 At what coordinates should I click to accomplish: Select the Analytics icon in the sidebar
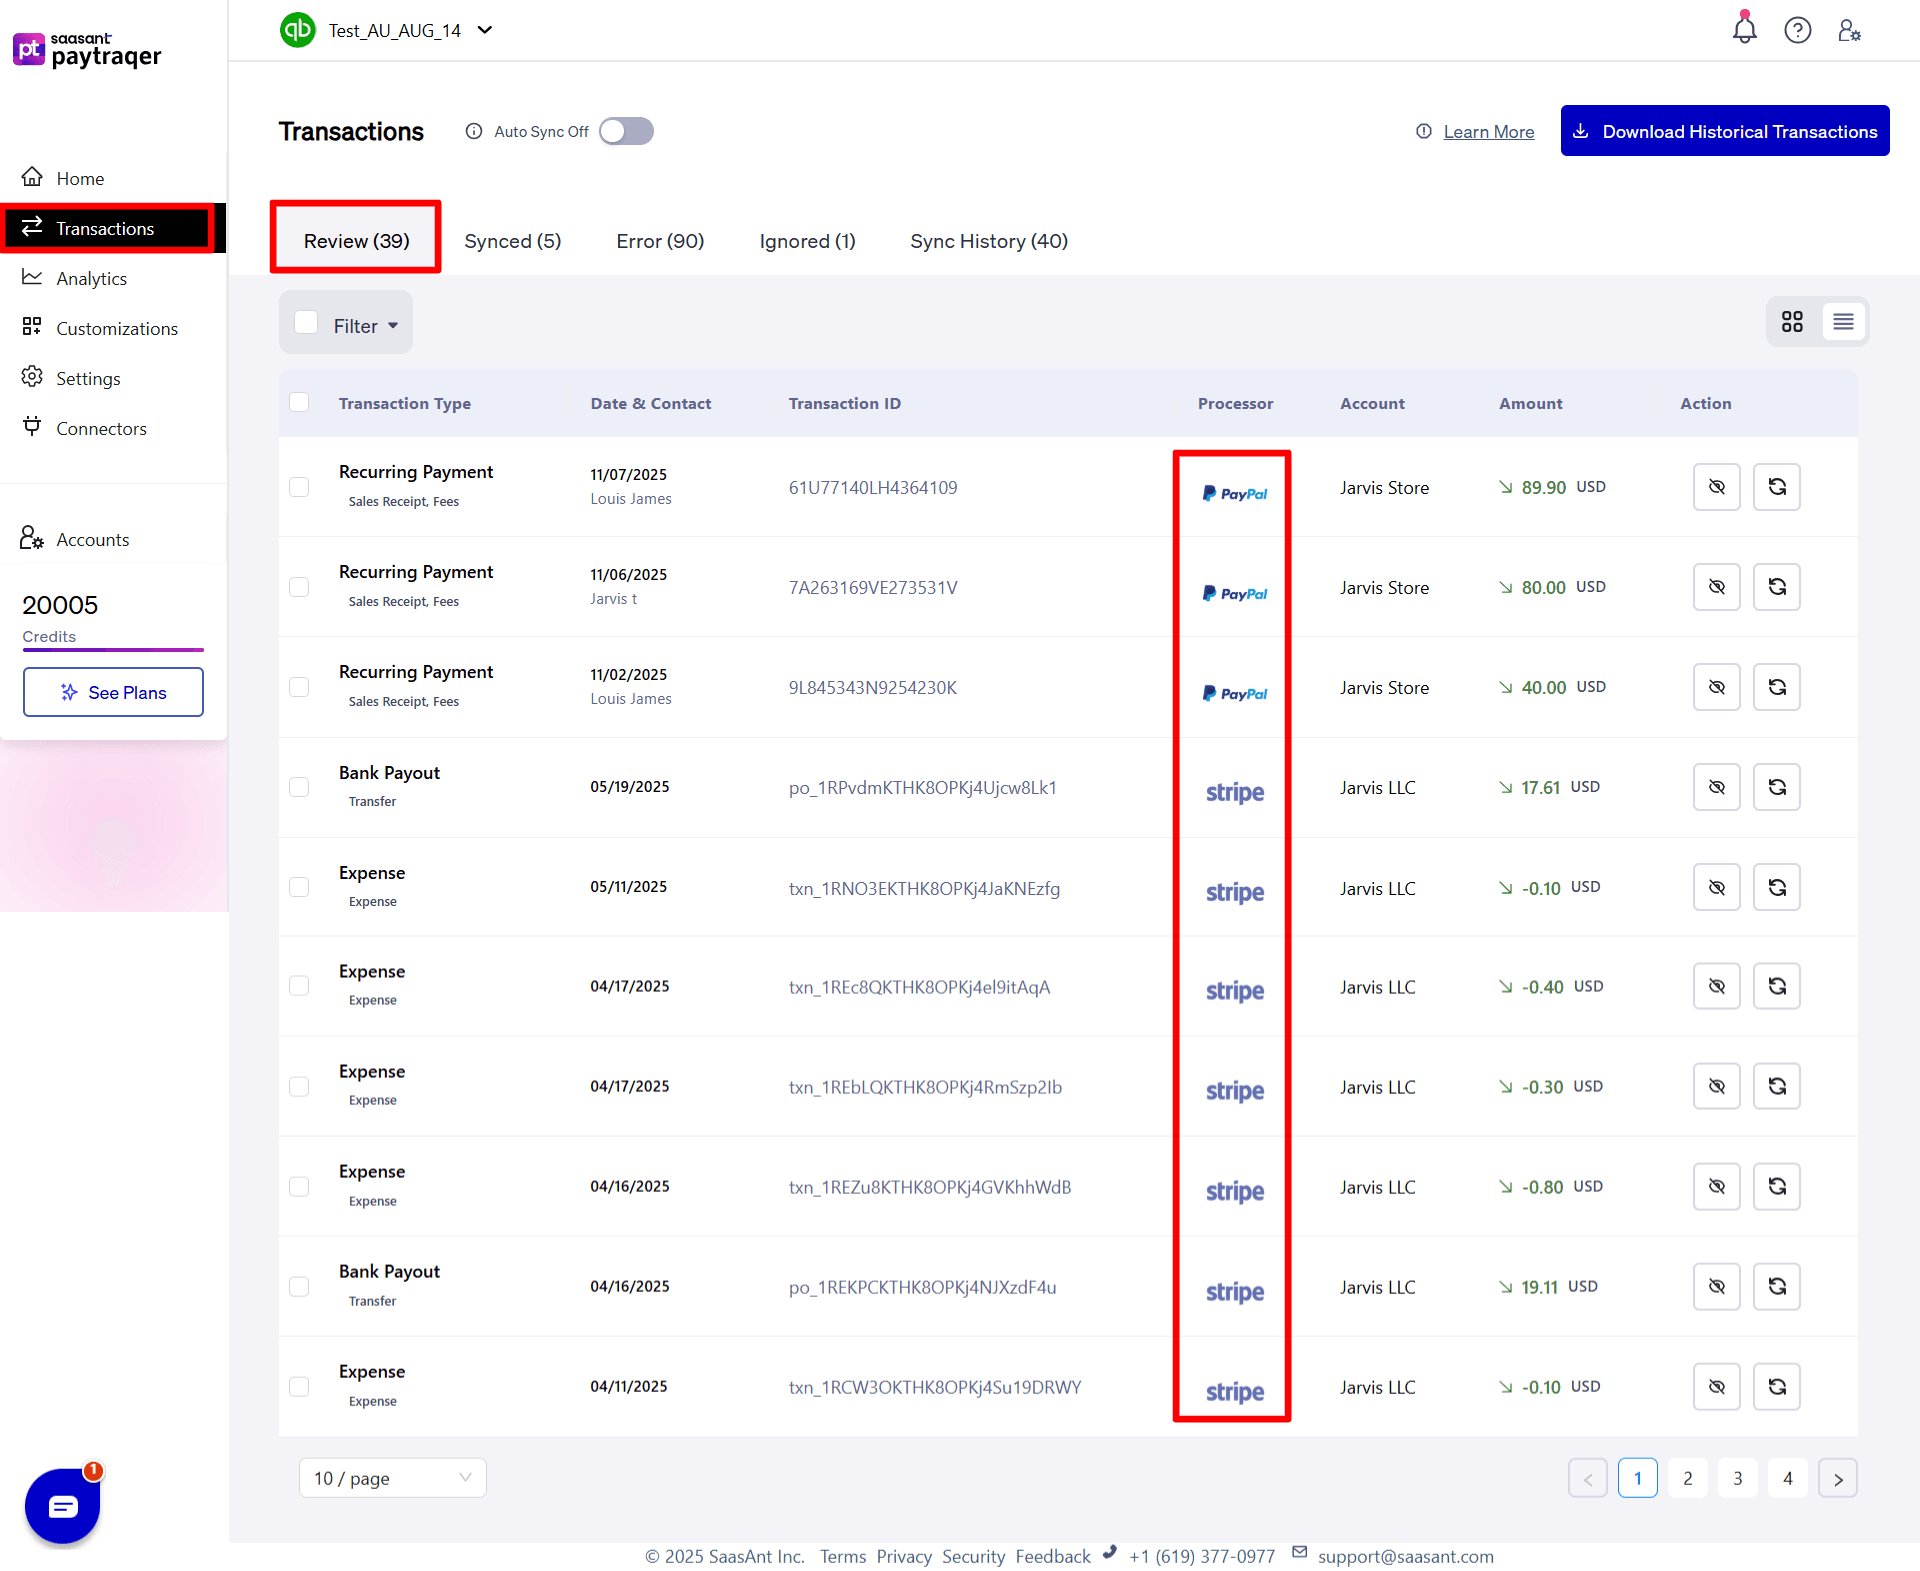pyautogui.click(x=32, y=277)
